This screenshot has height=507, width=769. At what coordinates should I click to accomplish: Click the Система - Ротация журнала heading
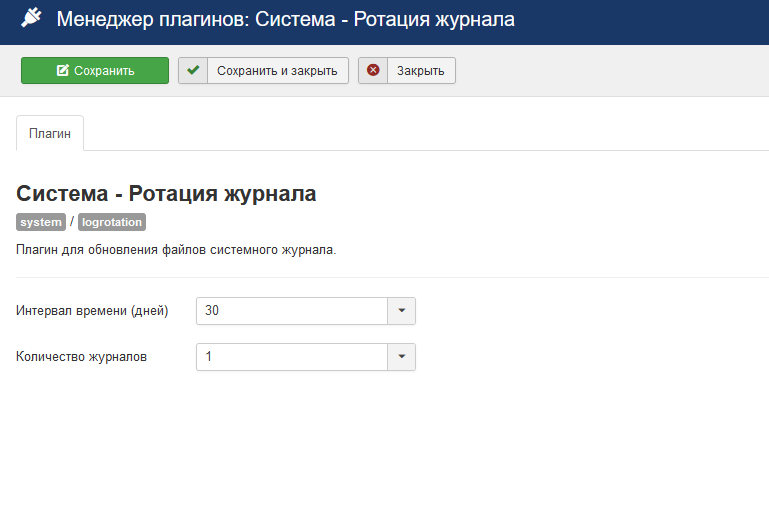click(x=166, y=194)
